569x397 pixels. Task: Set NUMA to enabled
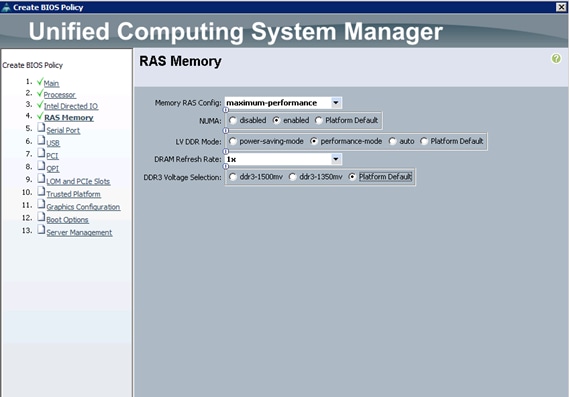pyautogui.click(x=277, y=120)
